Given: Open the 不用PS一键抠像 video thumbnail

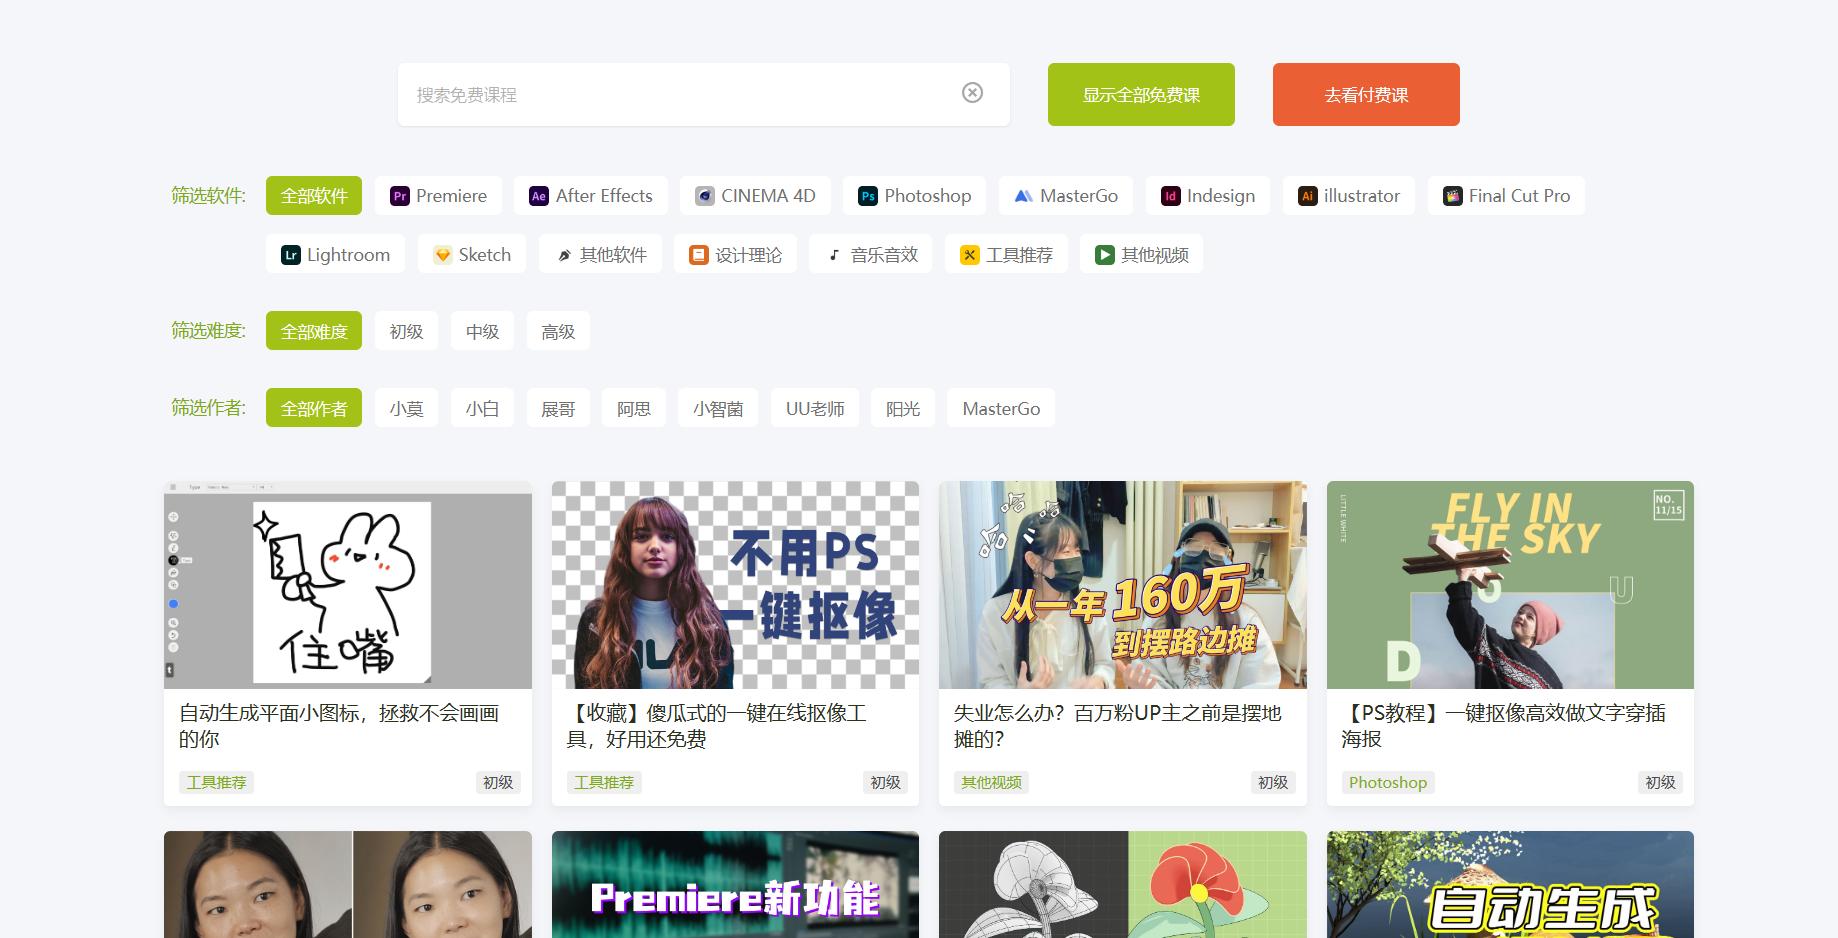Looking at the screenshot, I should 735,586.
